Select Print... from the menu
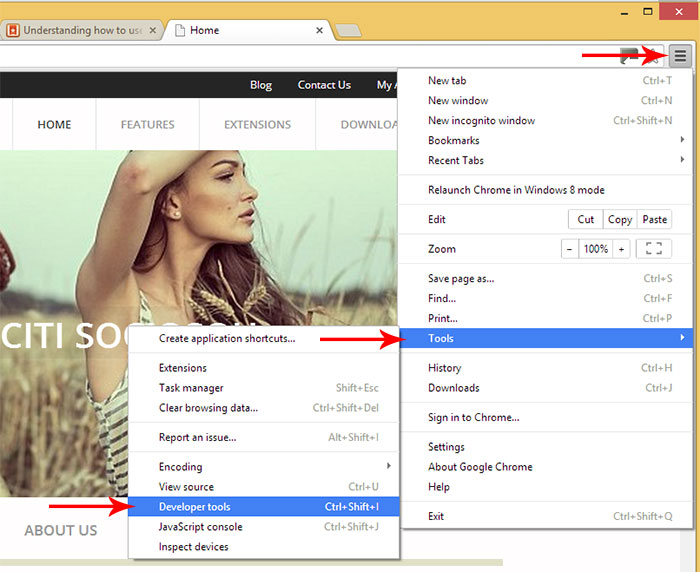Viewport: 700px width, 572px height. point(546,318)
